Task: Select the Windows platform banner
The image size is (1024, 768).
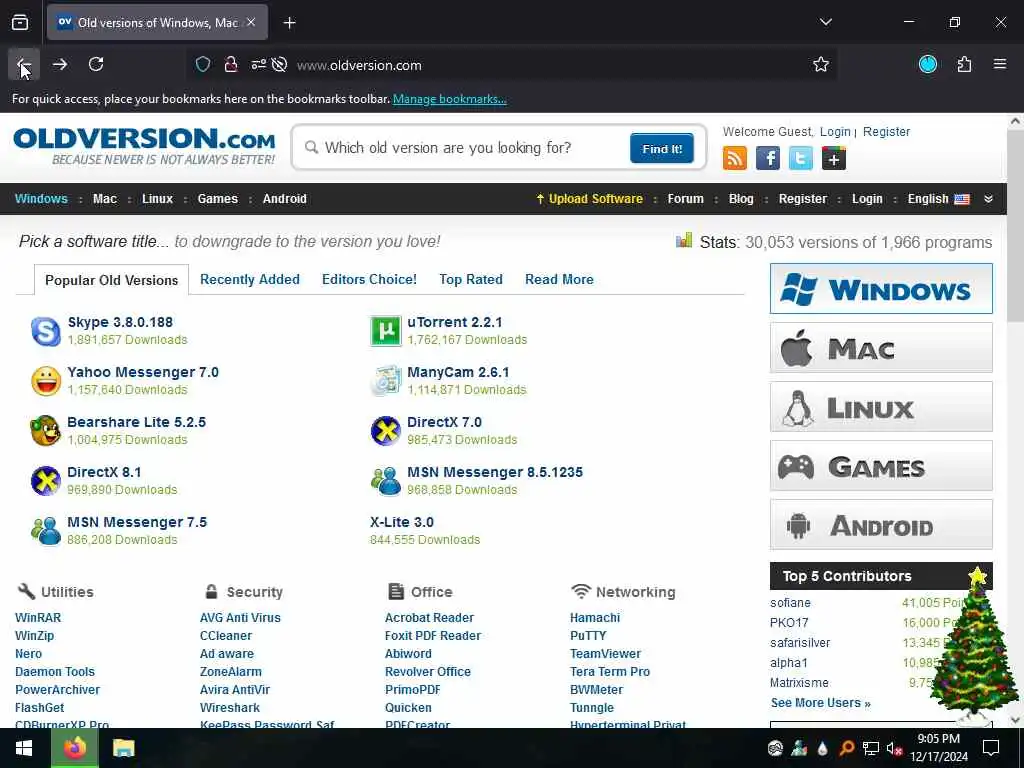Action: click(x=881, y=289)
